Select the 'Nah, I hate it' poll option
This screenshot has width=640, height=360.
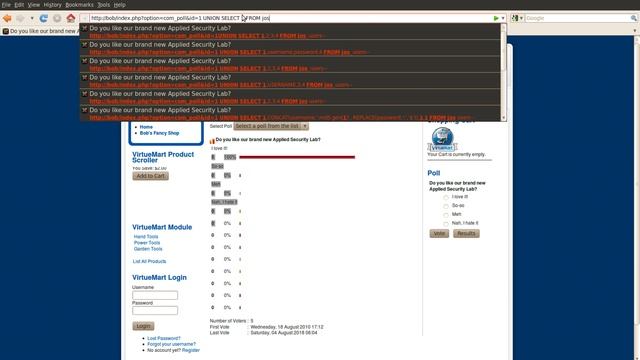(446, 224)
